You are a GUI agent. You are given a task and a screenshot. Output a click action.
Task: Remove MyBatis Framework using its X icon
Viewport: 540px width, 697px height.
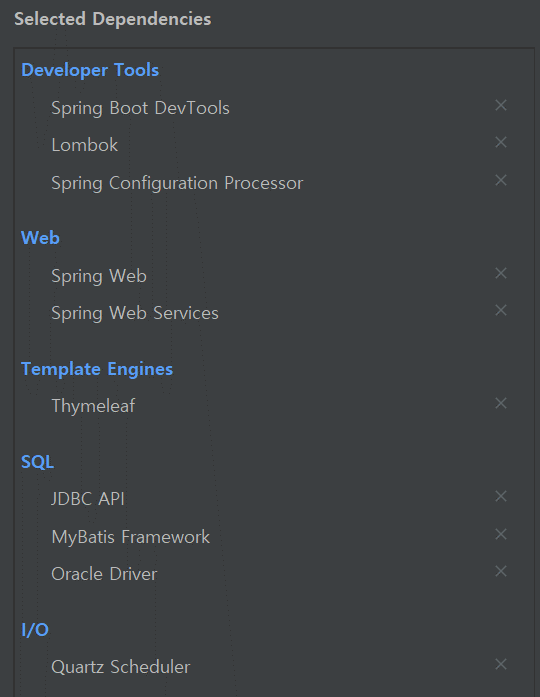(x=501, y=534)
